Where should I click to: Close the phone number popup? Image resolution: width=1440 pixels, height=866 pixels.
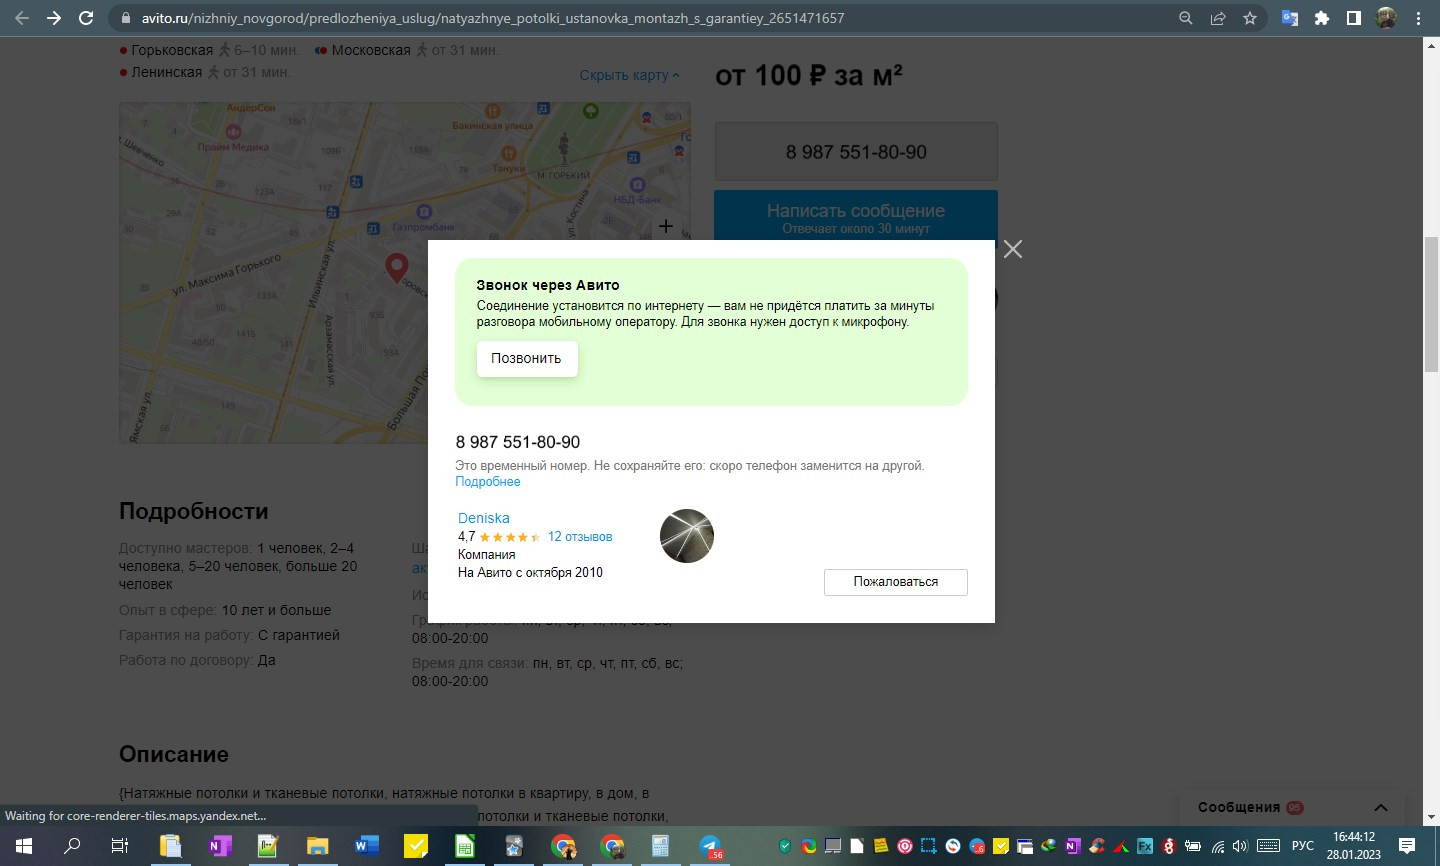coord(1013,249)
